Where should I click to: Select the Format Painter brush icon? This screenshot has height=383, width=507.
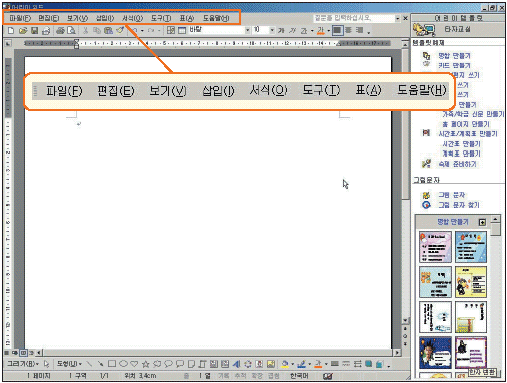tap(120, 30)
